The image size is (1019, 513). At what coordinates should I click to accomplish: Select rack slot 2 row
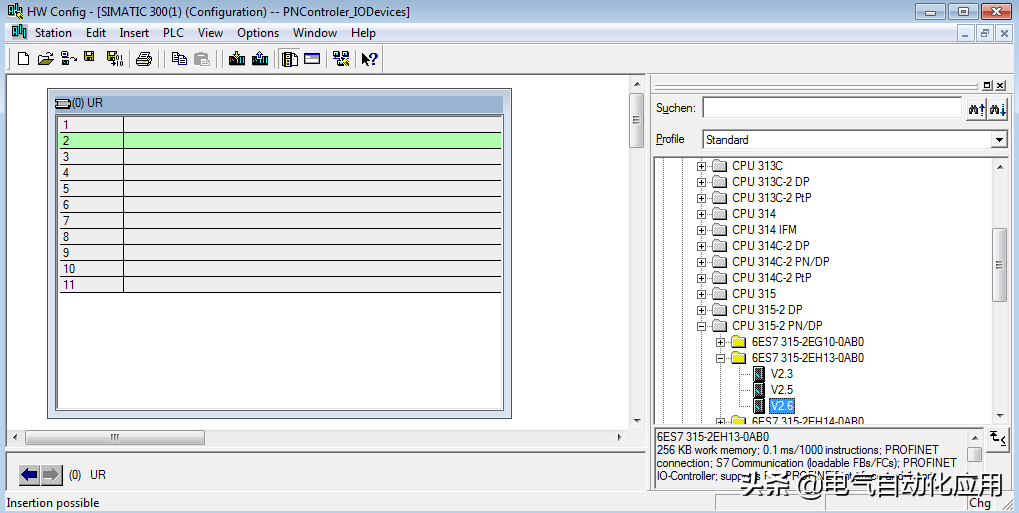click(x=281, y=140)
